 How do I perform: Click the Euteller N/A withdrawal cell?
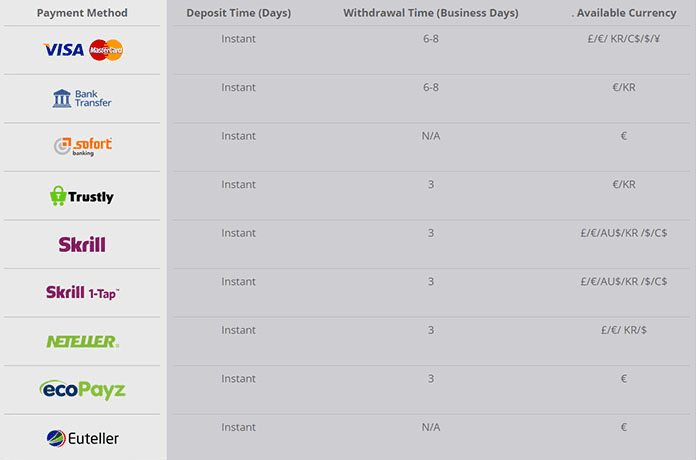431,427
